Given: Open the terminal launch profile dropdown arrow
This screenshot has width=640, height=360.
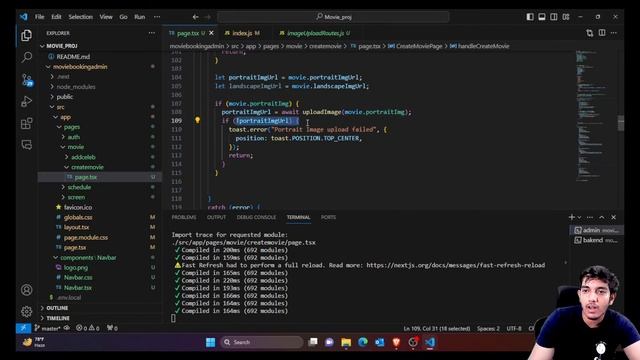Looking at the screenshot, I should 579,217.
